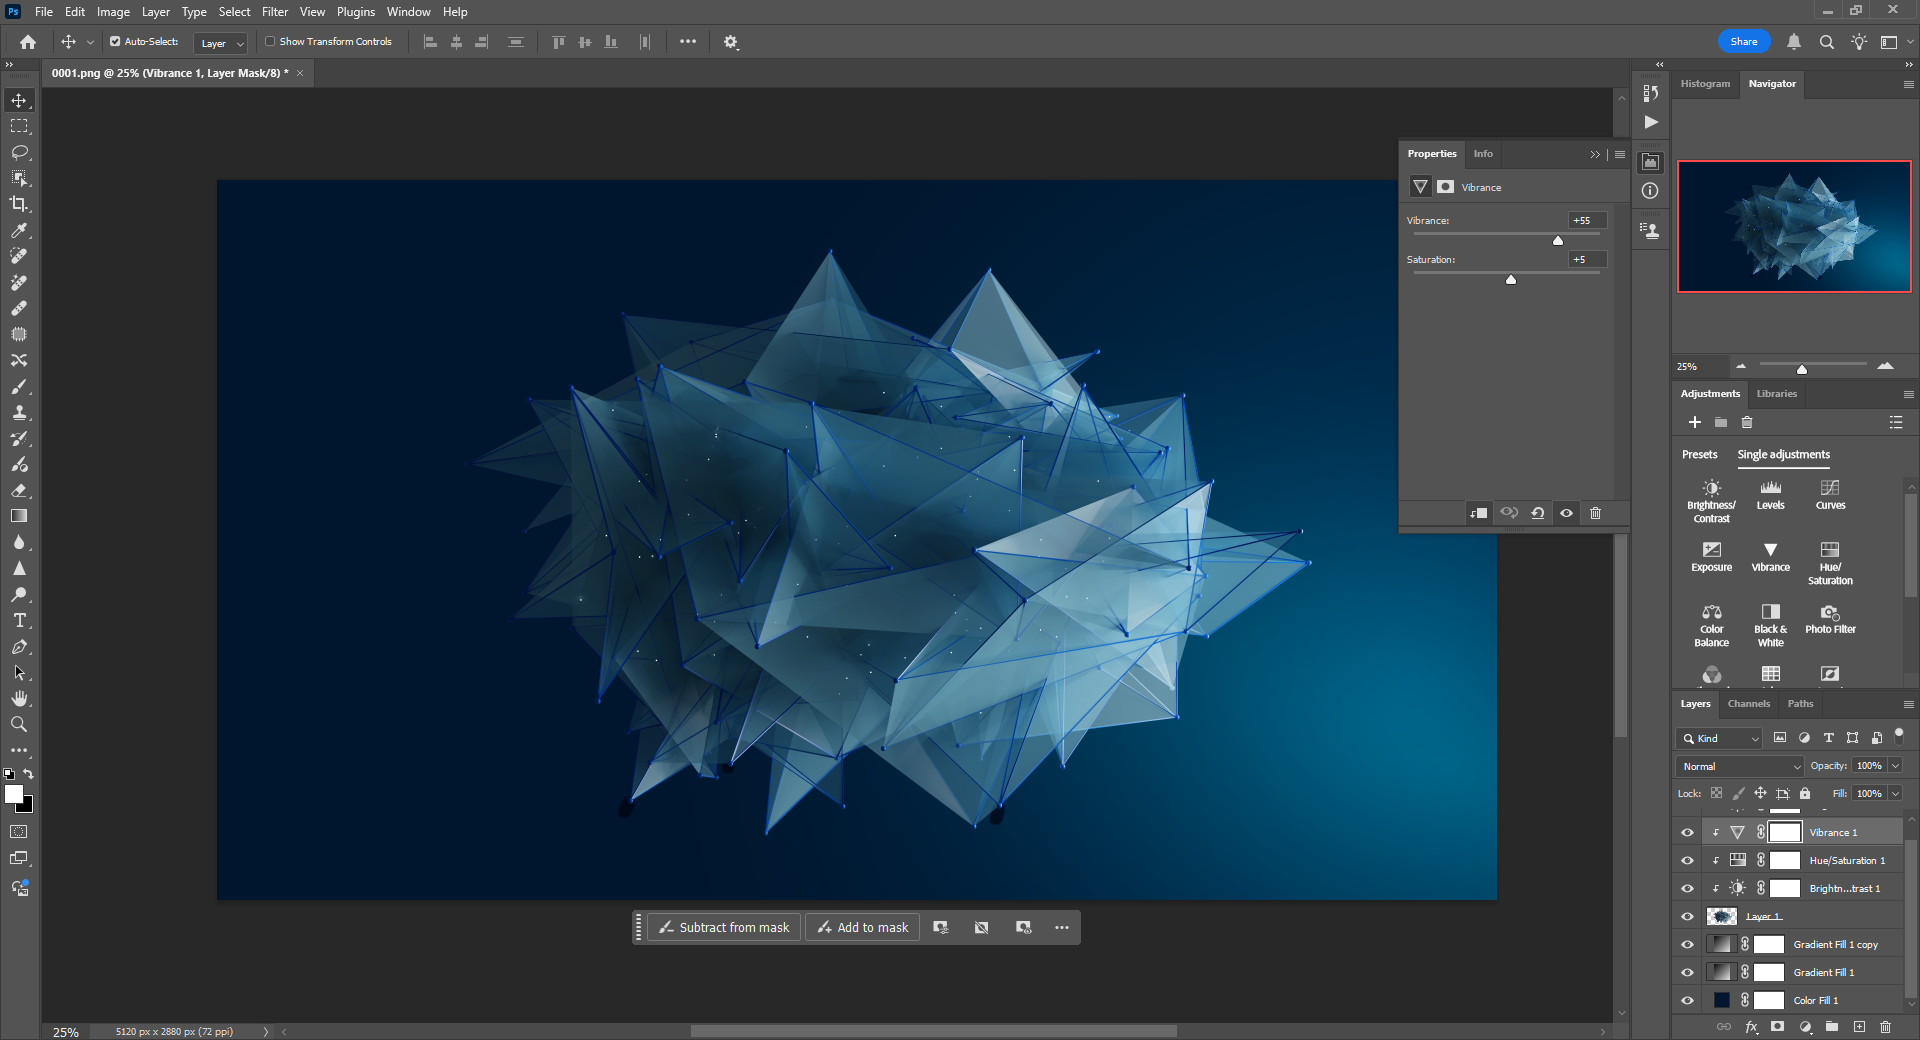The height and width of the screenshot is (1040, 1920).
Task: Enable Show Transform Controls checkbox
Action: tap(270, 42)
